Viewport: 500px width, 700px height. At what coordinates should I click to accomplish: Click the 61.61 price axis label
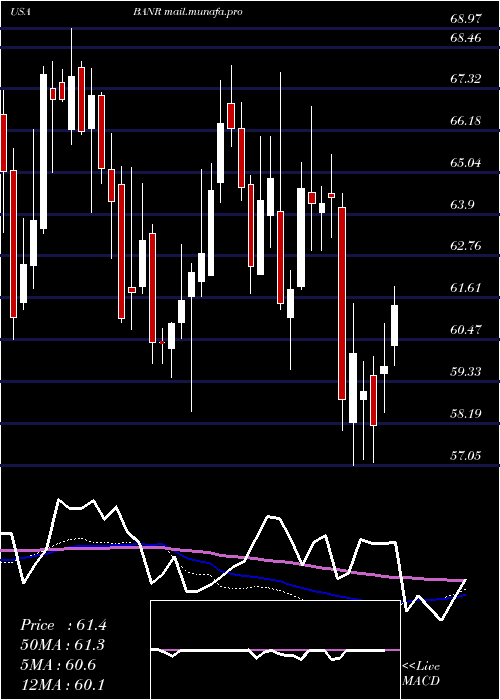point(466,288)
